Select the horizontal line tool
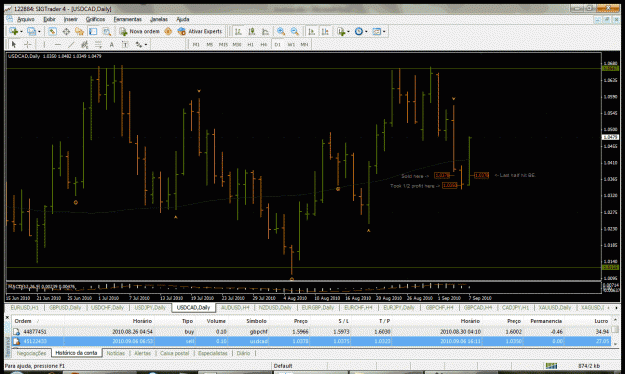Image resolution: width=625 pixels, height=374 pixels. click(x=58, y=44)
